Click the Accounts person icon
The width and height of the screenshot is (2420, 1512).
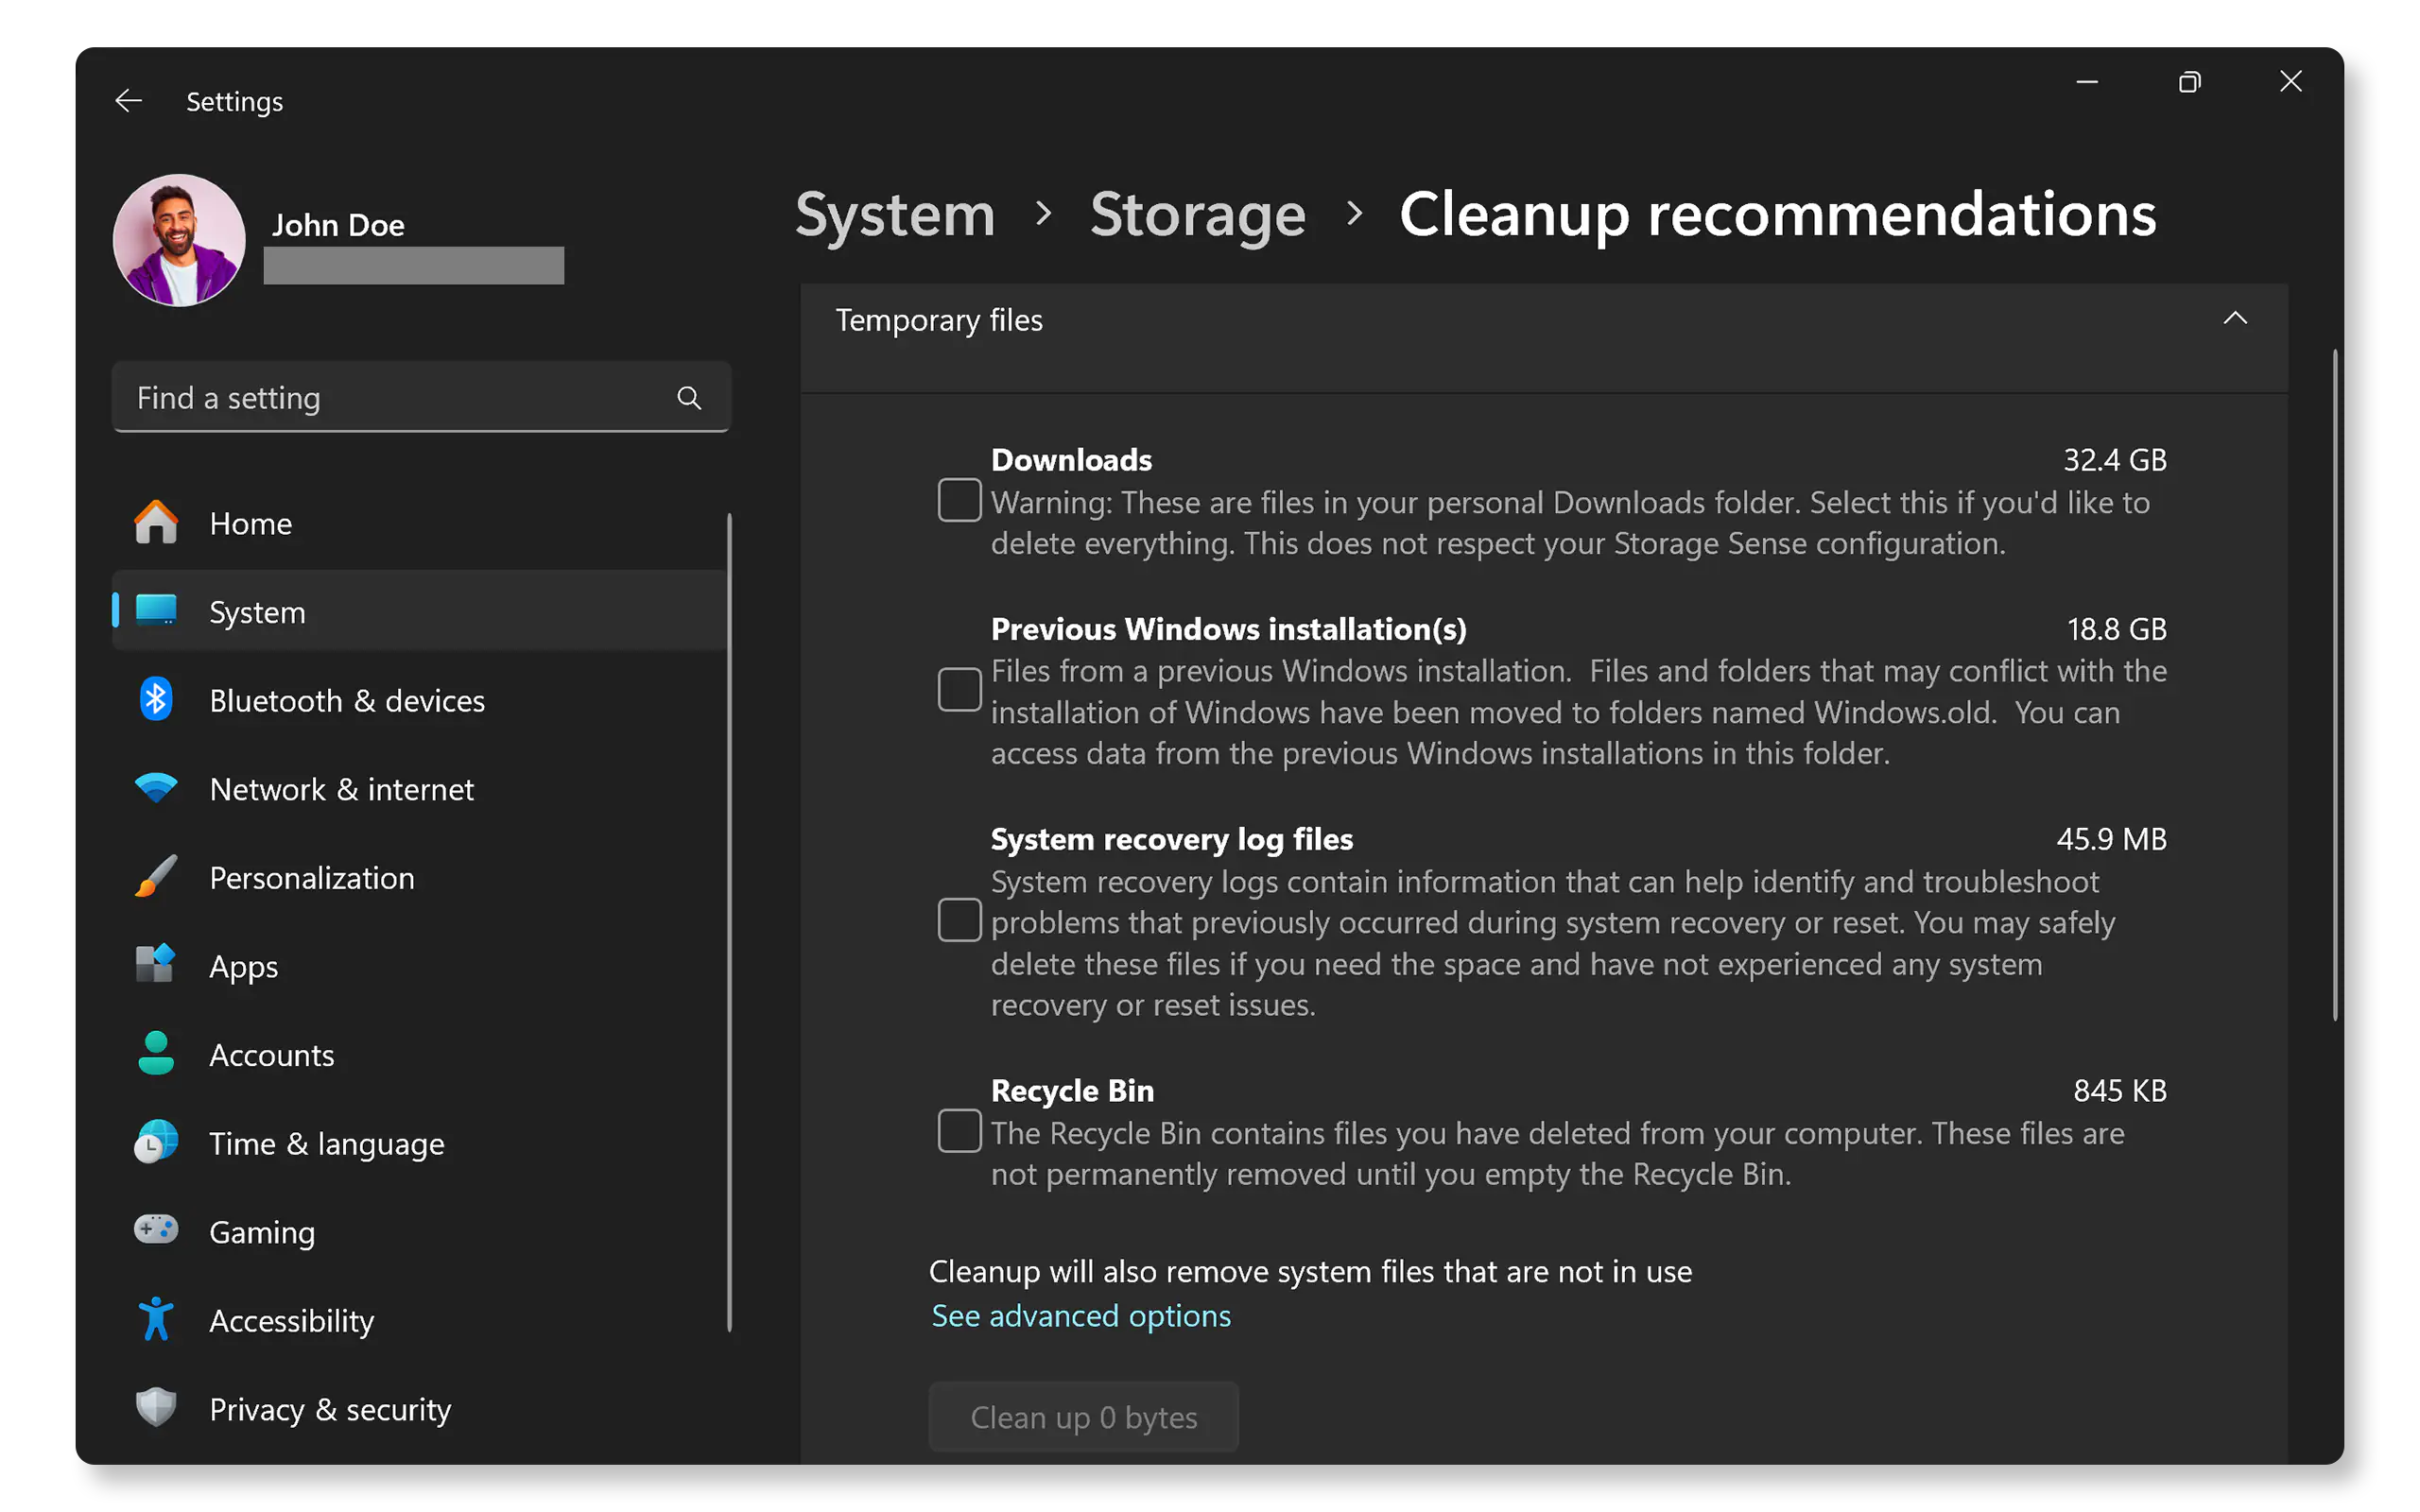coord(156,1054)
